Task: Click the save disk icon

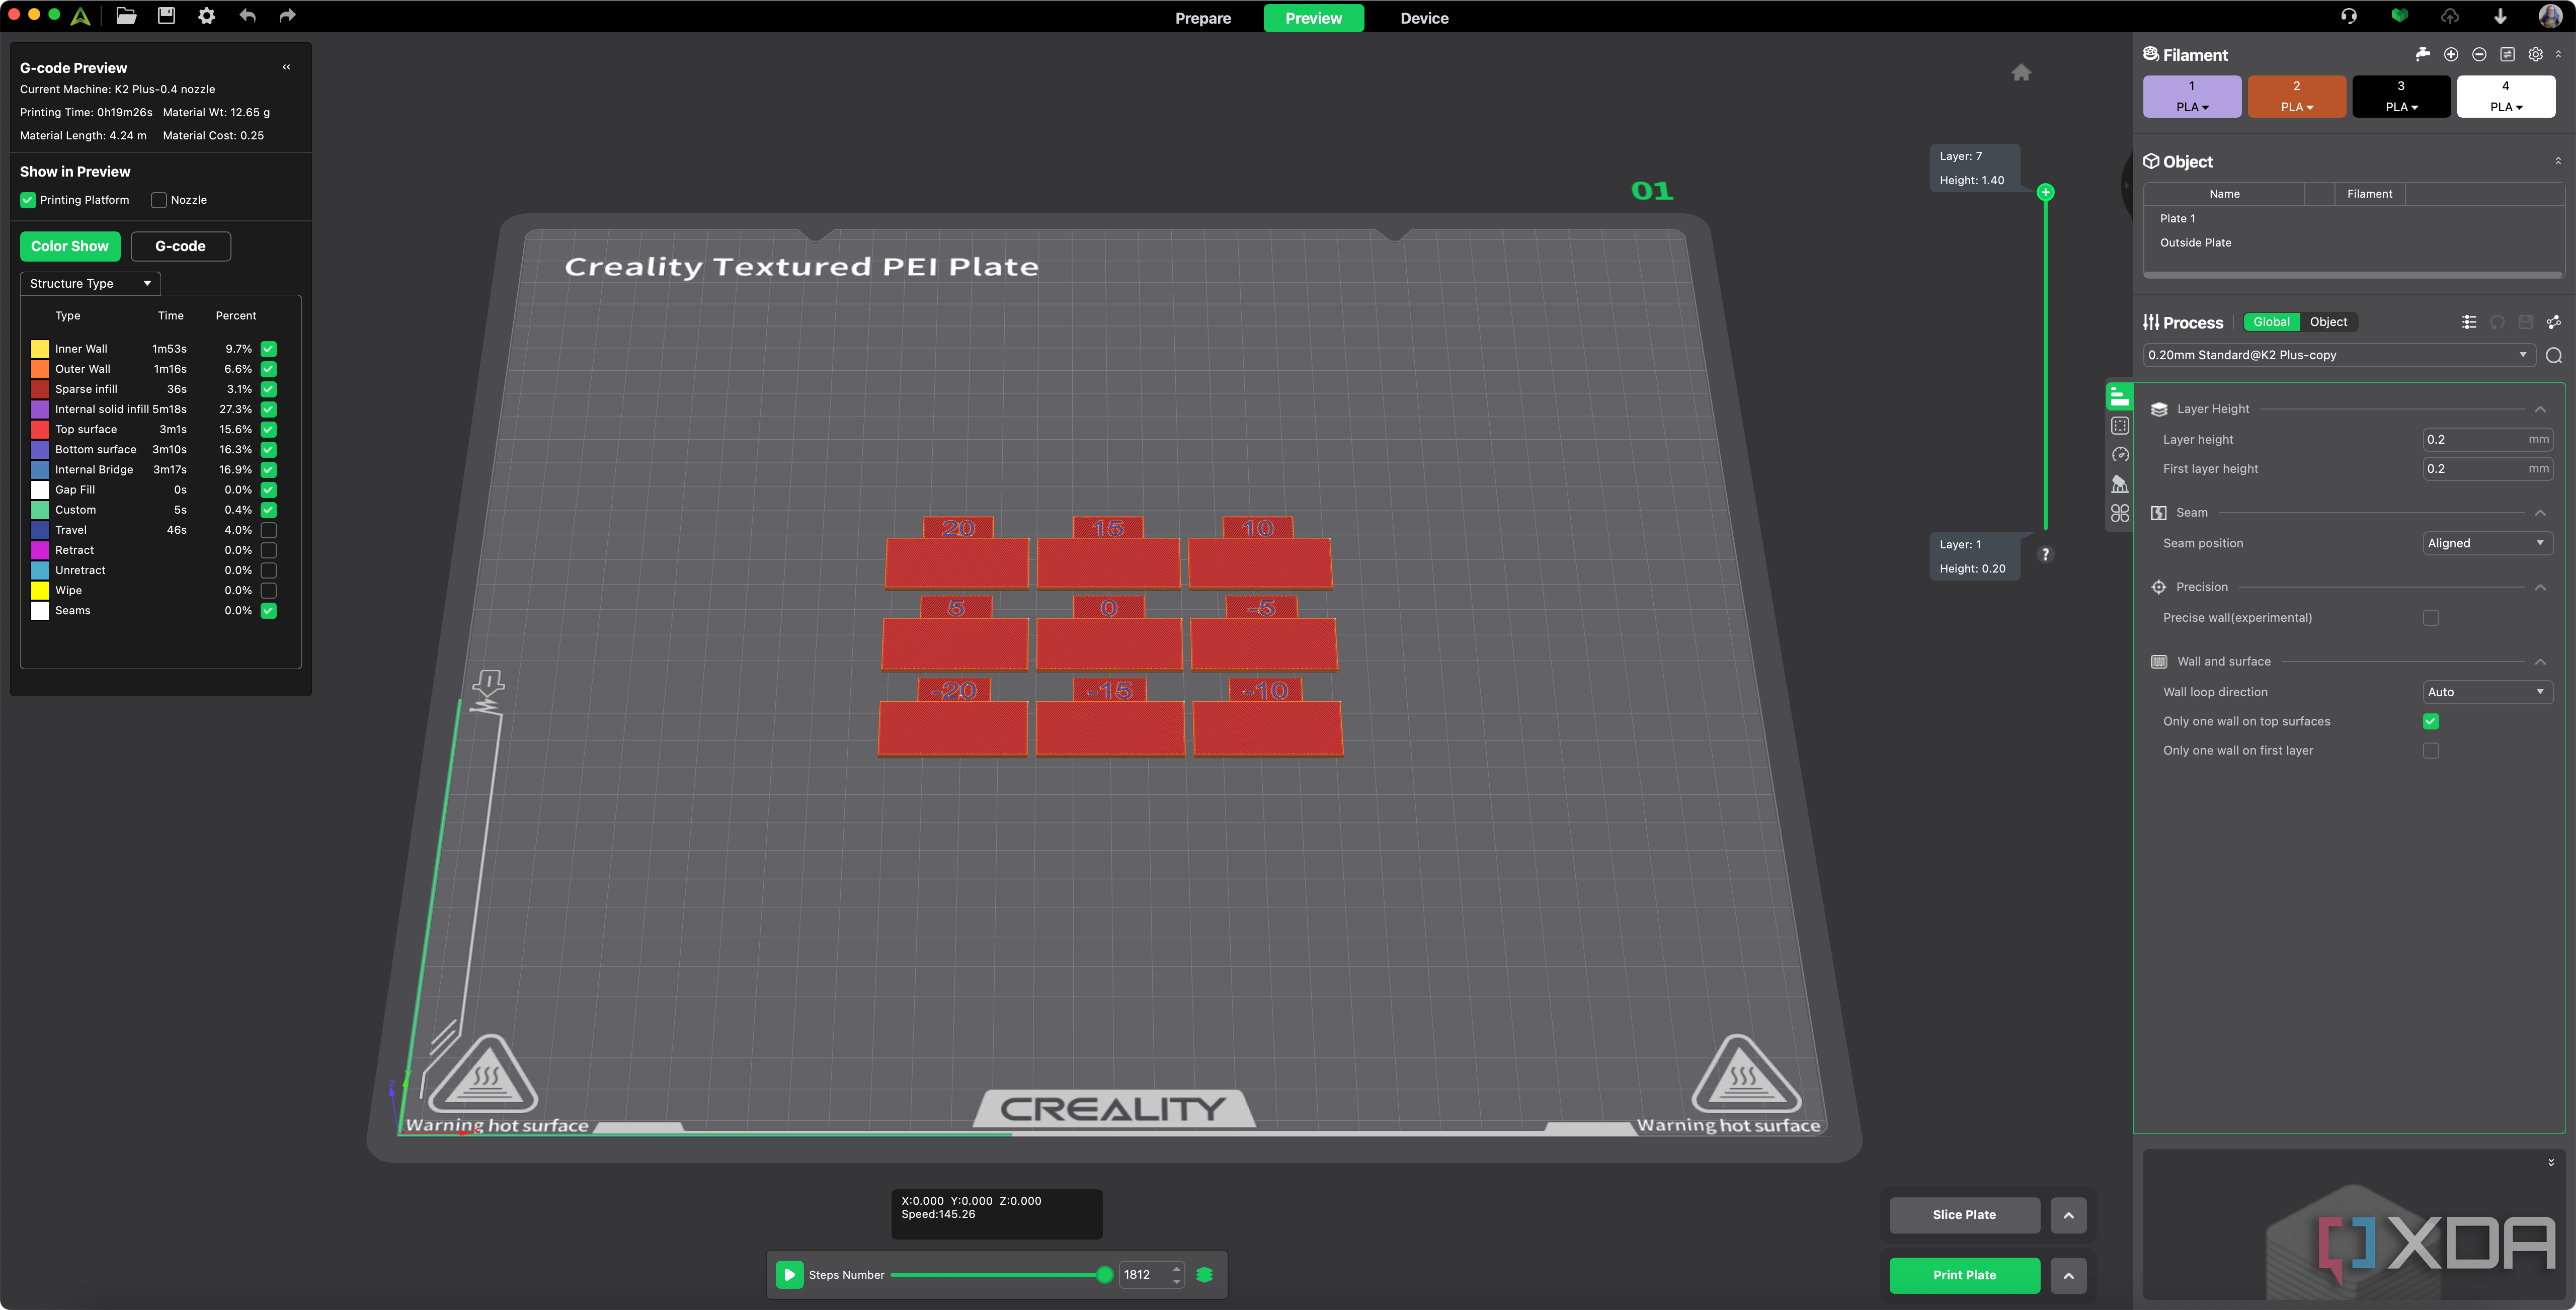Action: (166, 16)
